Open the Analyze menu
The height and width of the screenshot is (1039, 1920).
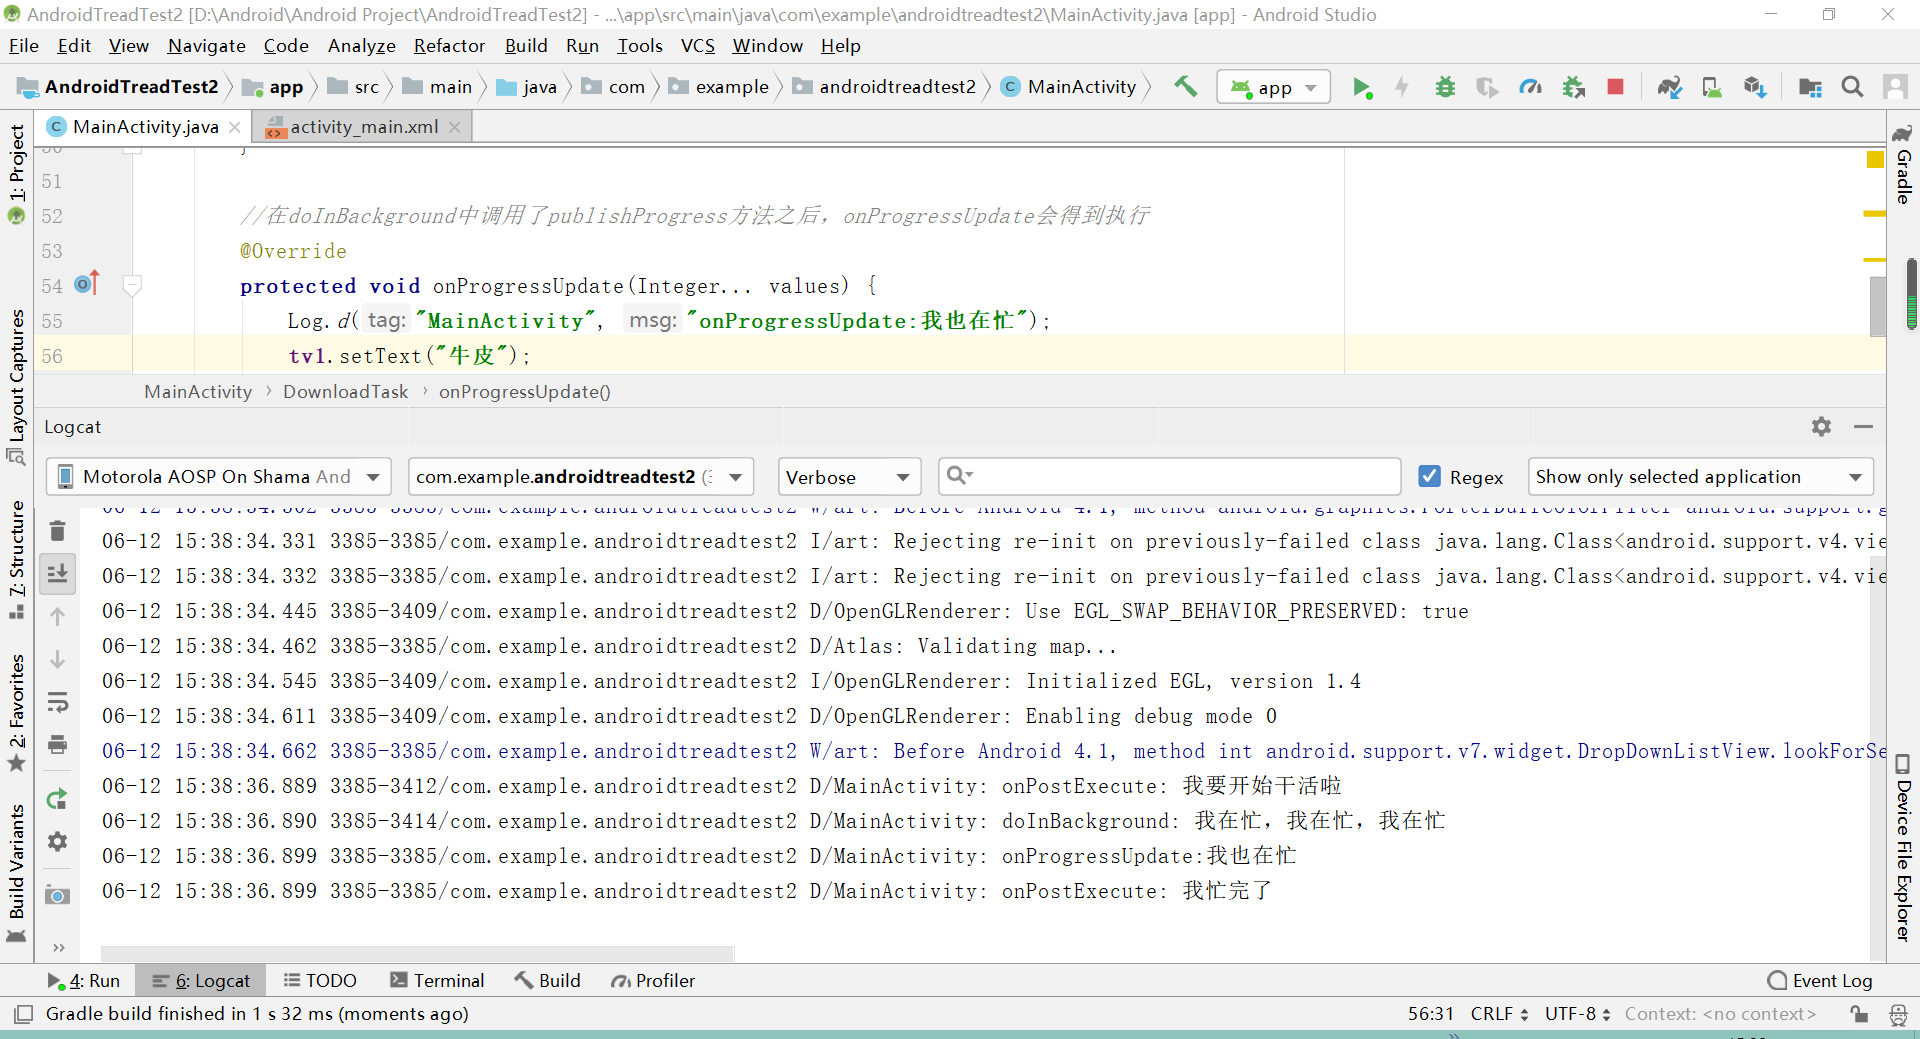[x=361, y=46]
